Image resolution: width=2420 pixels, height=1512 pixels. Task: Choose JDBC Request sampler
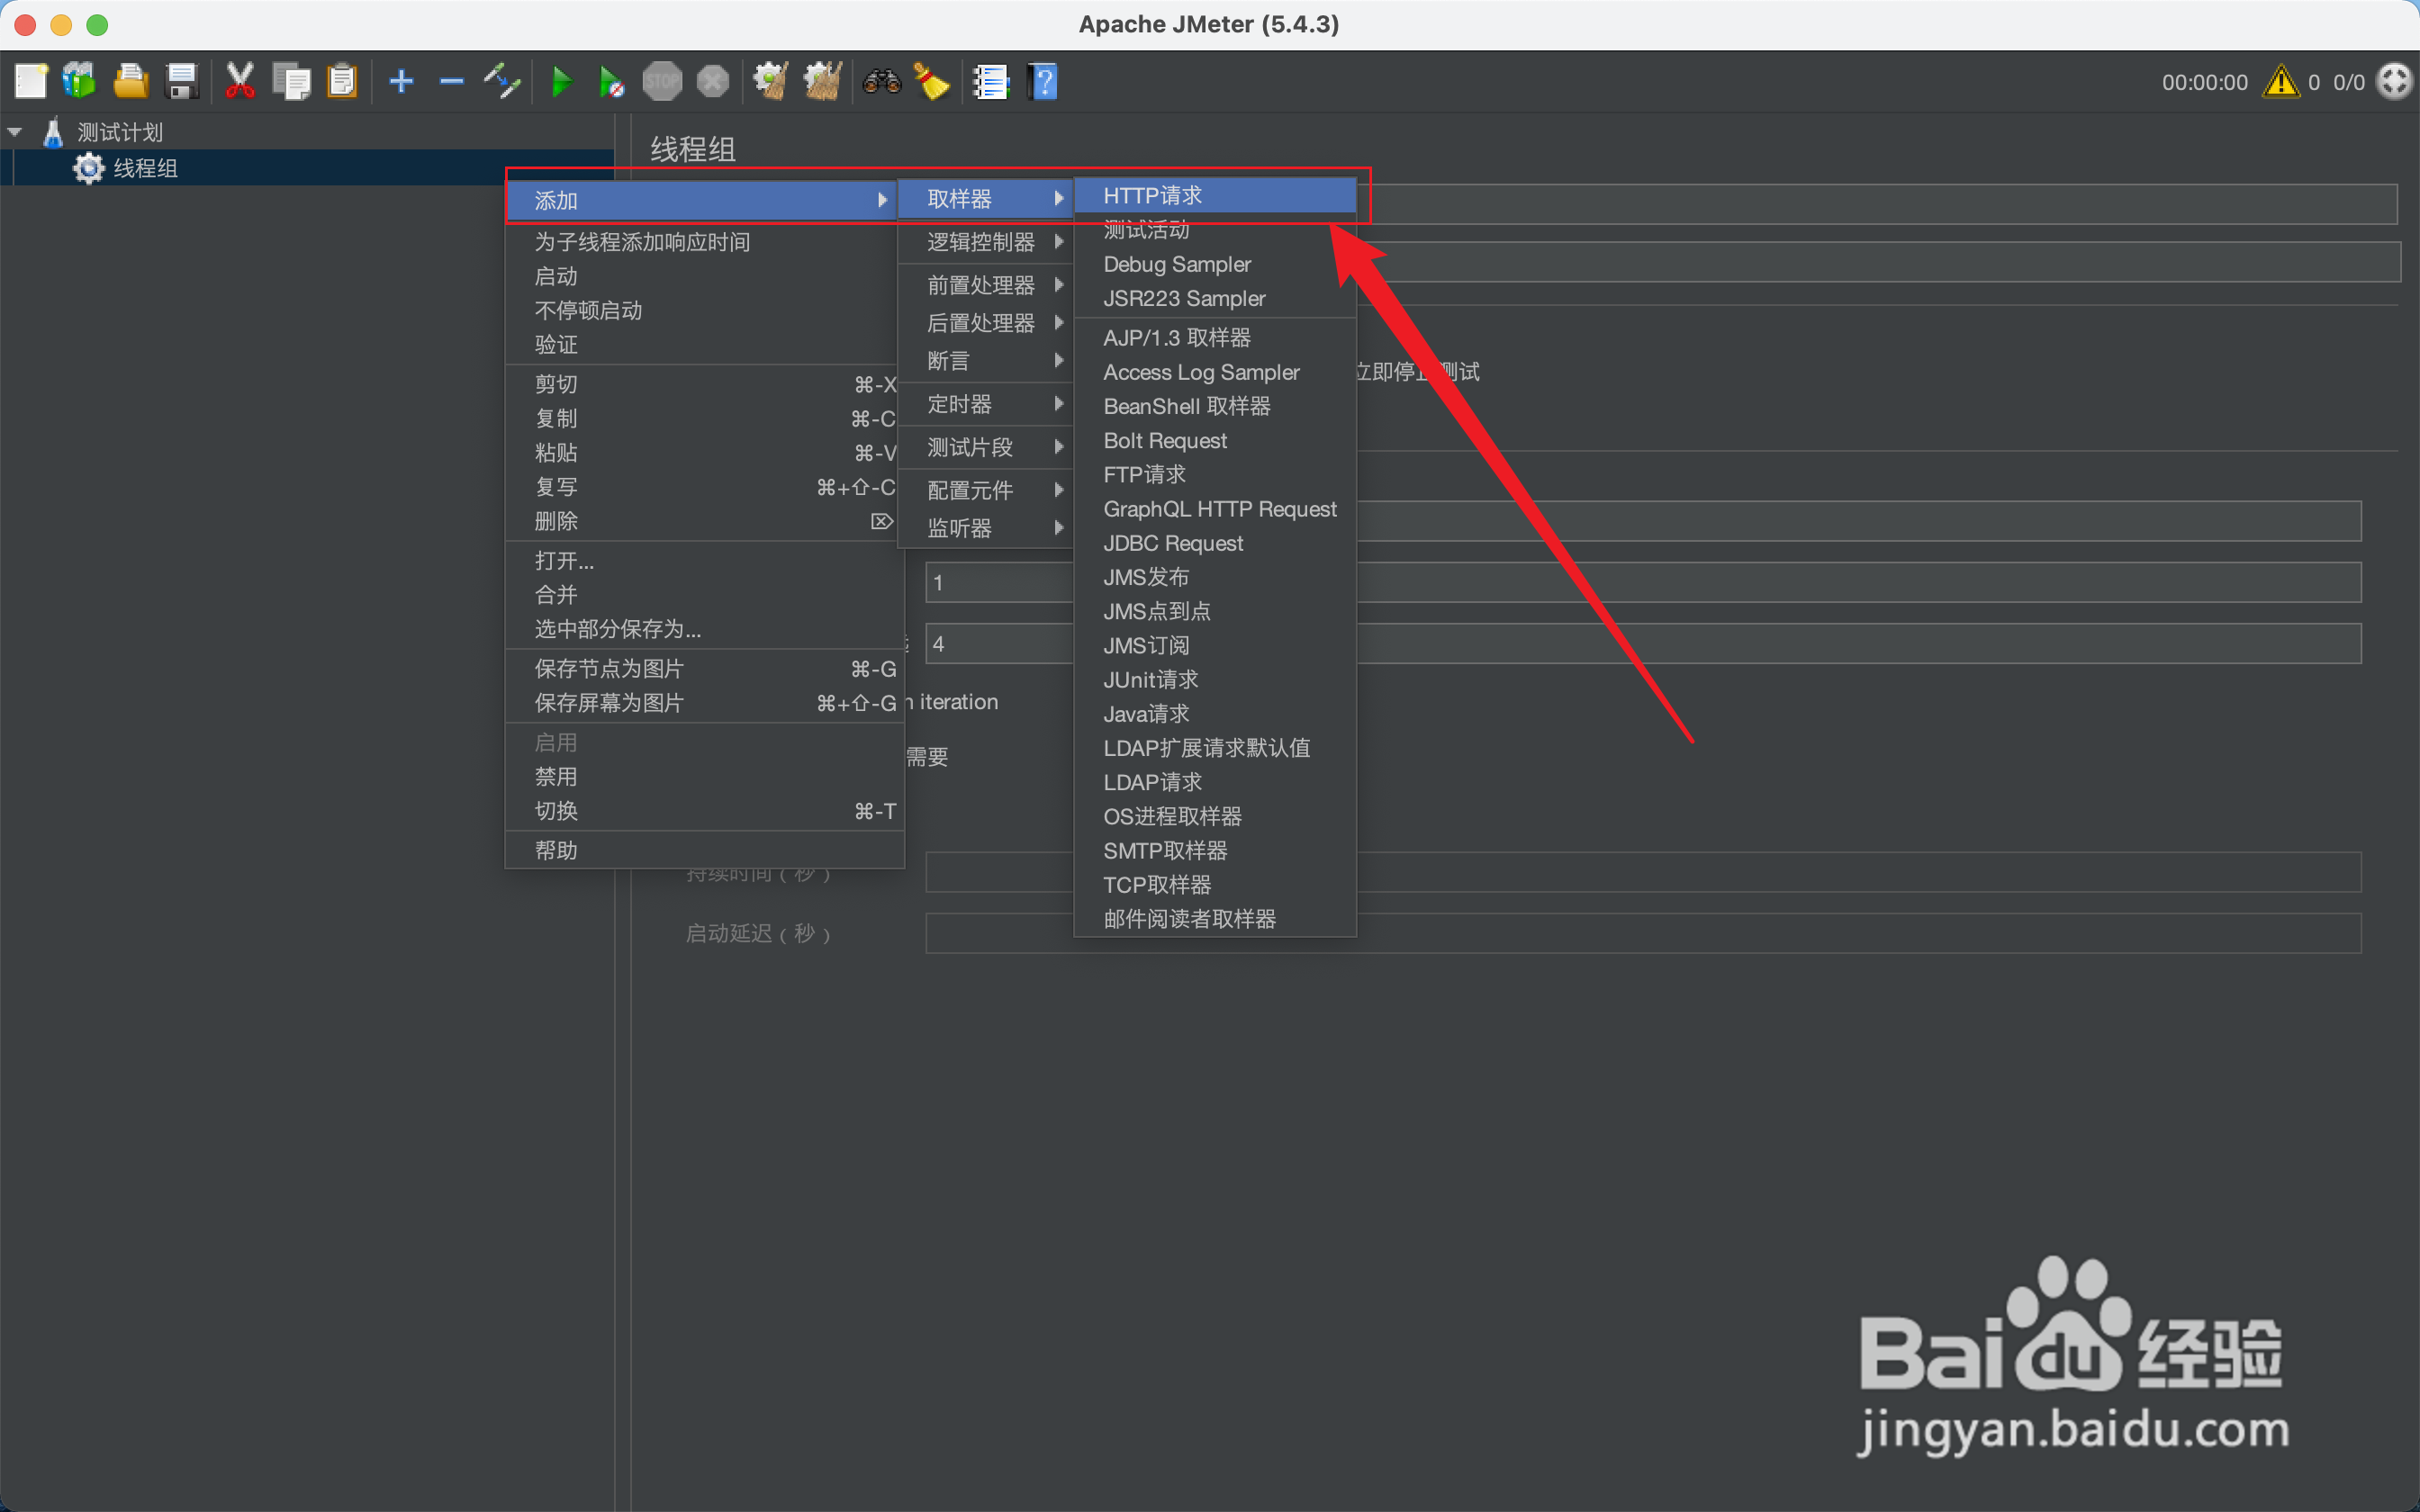(1173, 543)
